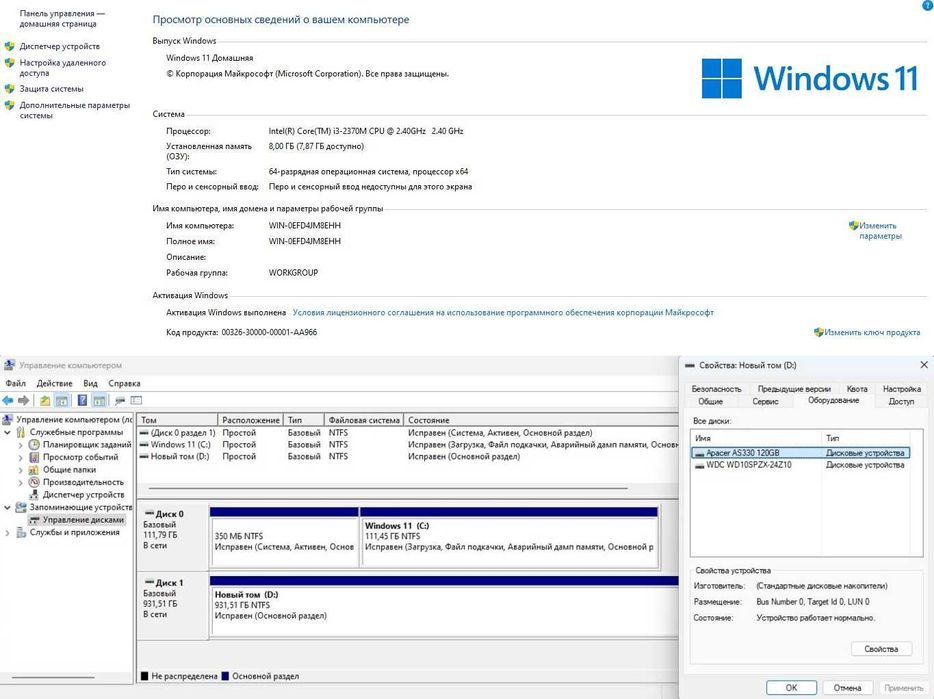Click the shield icon beside Изменить ключ продукта
The image size is (934, 699).
(819, 332)
